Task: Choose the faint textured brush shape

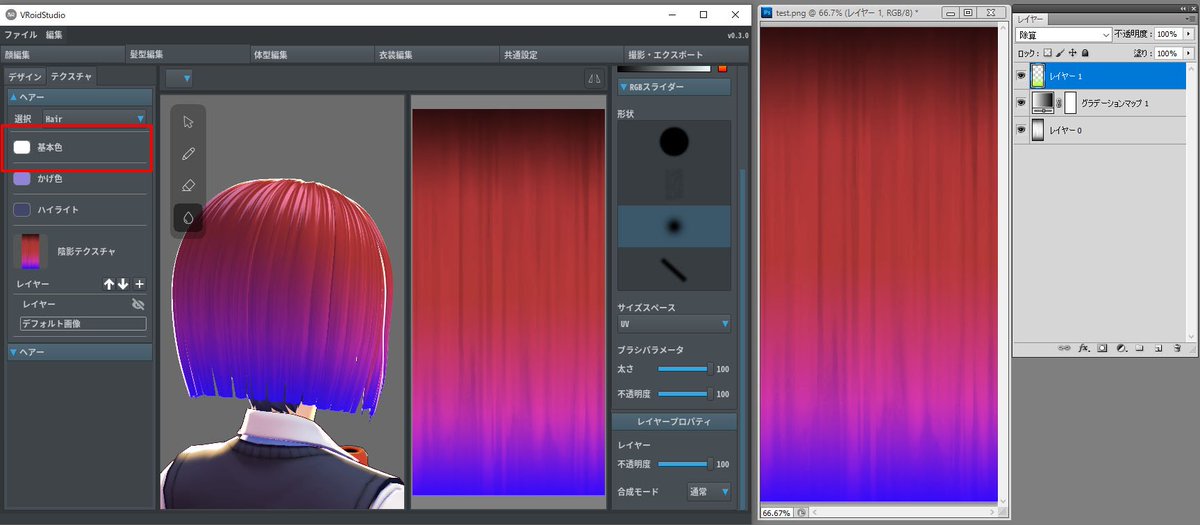Action: click(673, 184)
